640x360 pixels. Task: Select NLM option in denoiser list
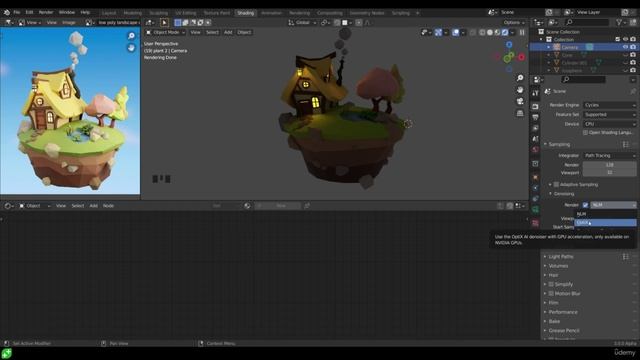(605, 214)
